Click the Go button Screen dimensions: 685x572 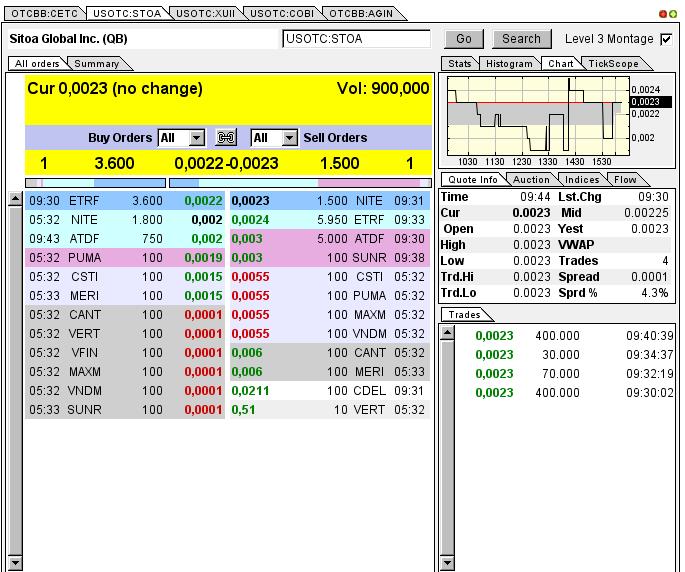[x=464, y=39]
